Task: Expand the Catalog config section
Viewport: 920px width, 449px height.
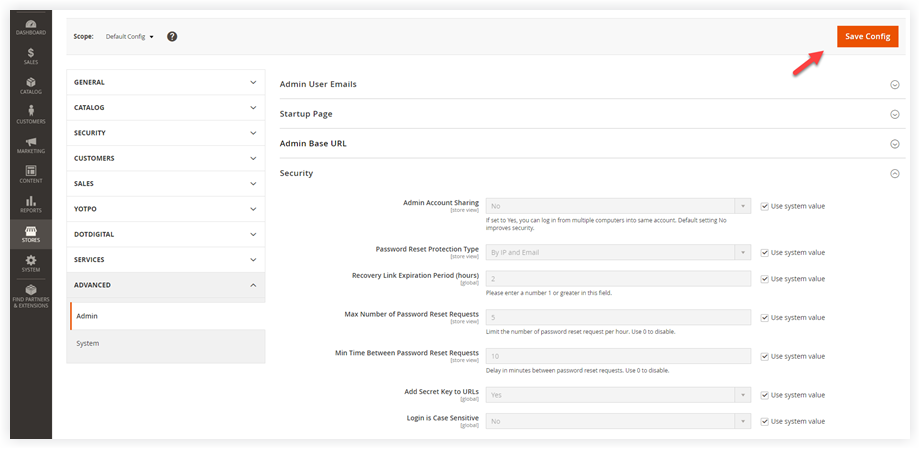Action: pos(165,108)
